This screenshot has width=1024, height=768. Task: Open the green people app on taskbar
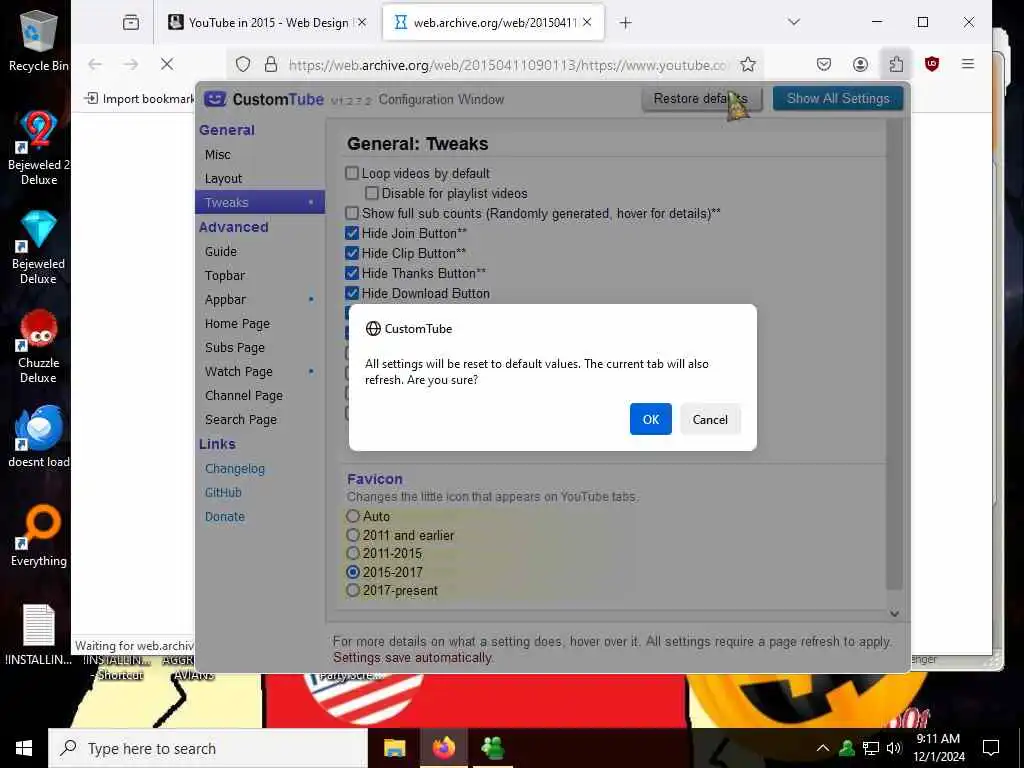(x=492, y=748)
